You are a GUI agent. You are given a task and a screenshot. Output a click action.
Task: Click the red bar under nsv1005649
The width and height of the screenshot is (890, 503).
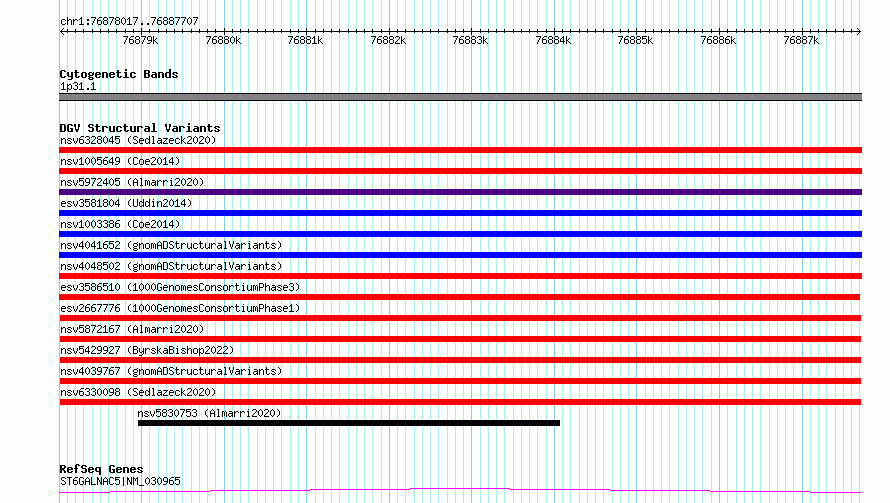tap(460, 171)
